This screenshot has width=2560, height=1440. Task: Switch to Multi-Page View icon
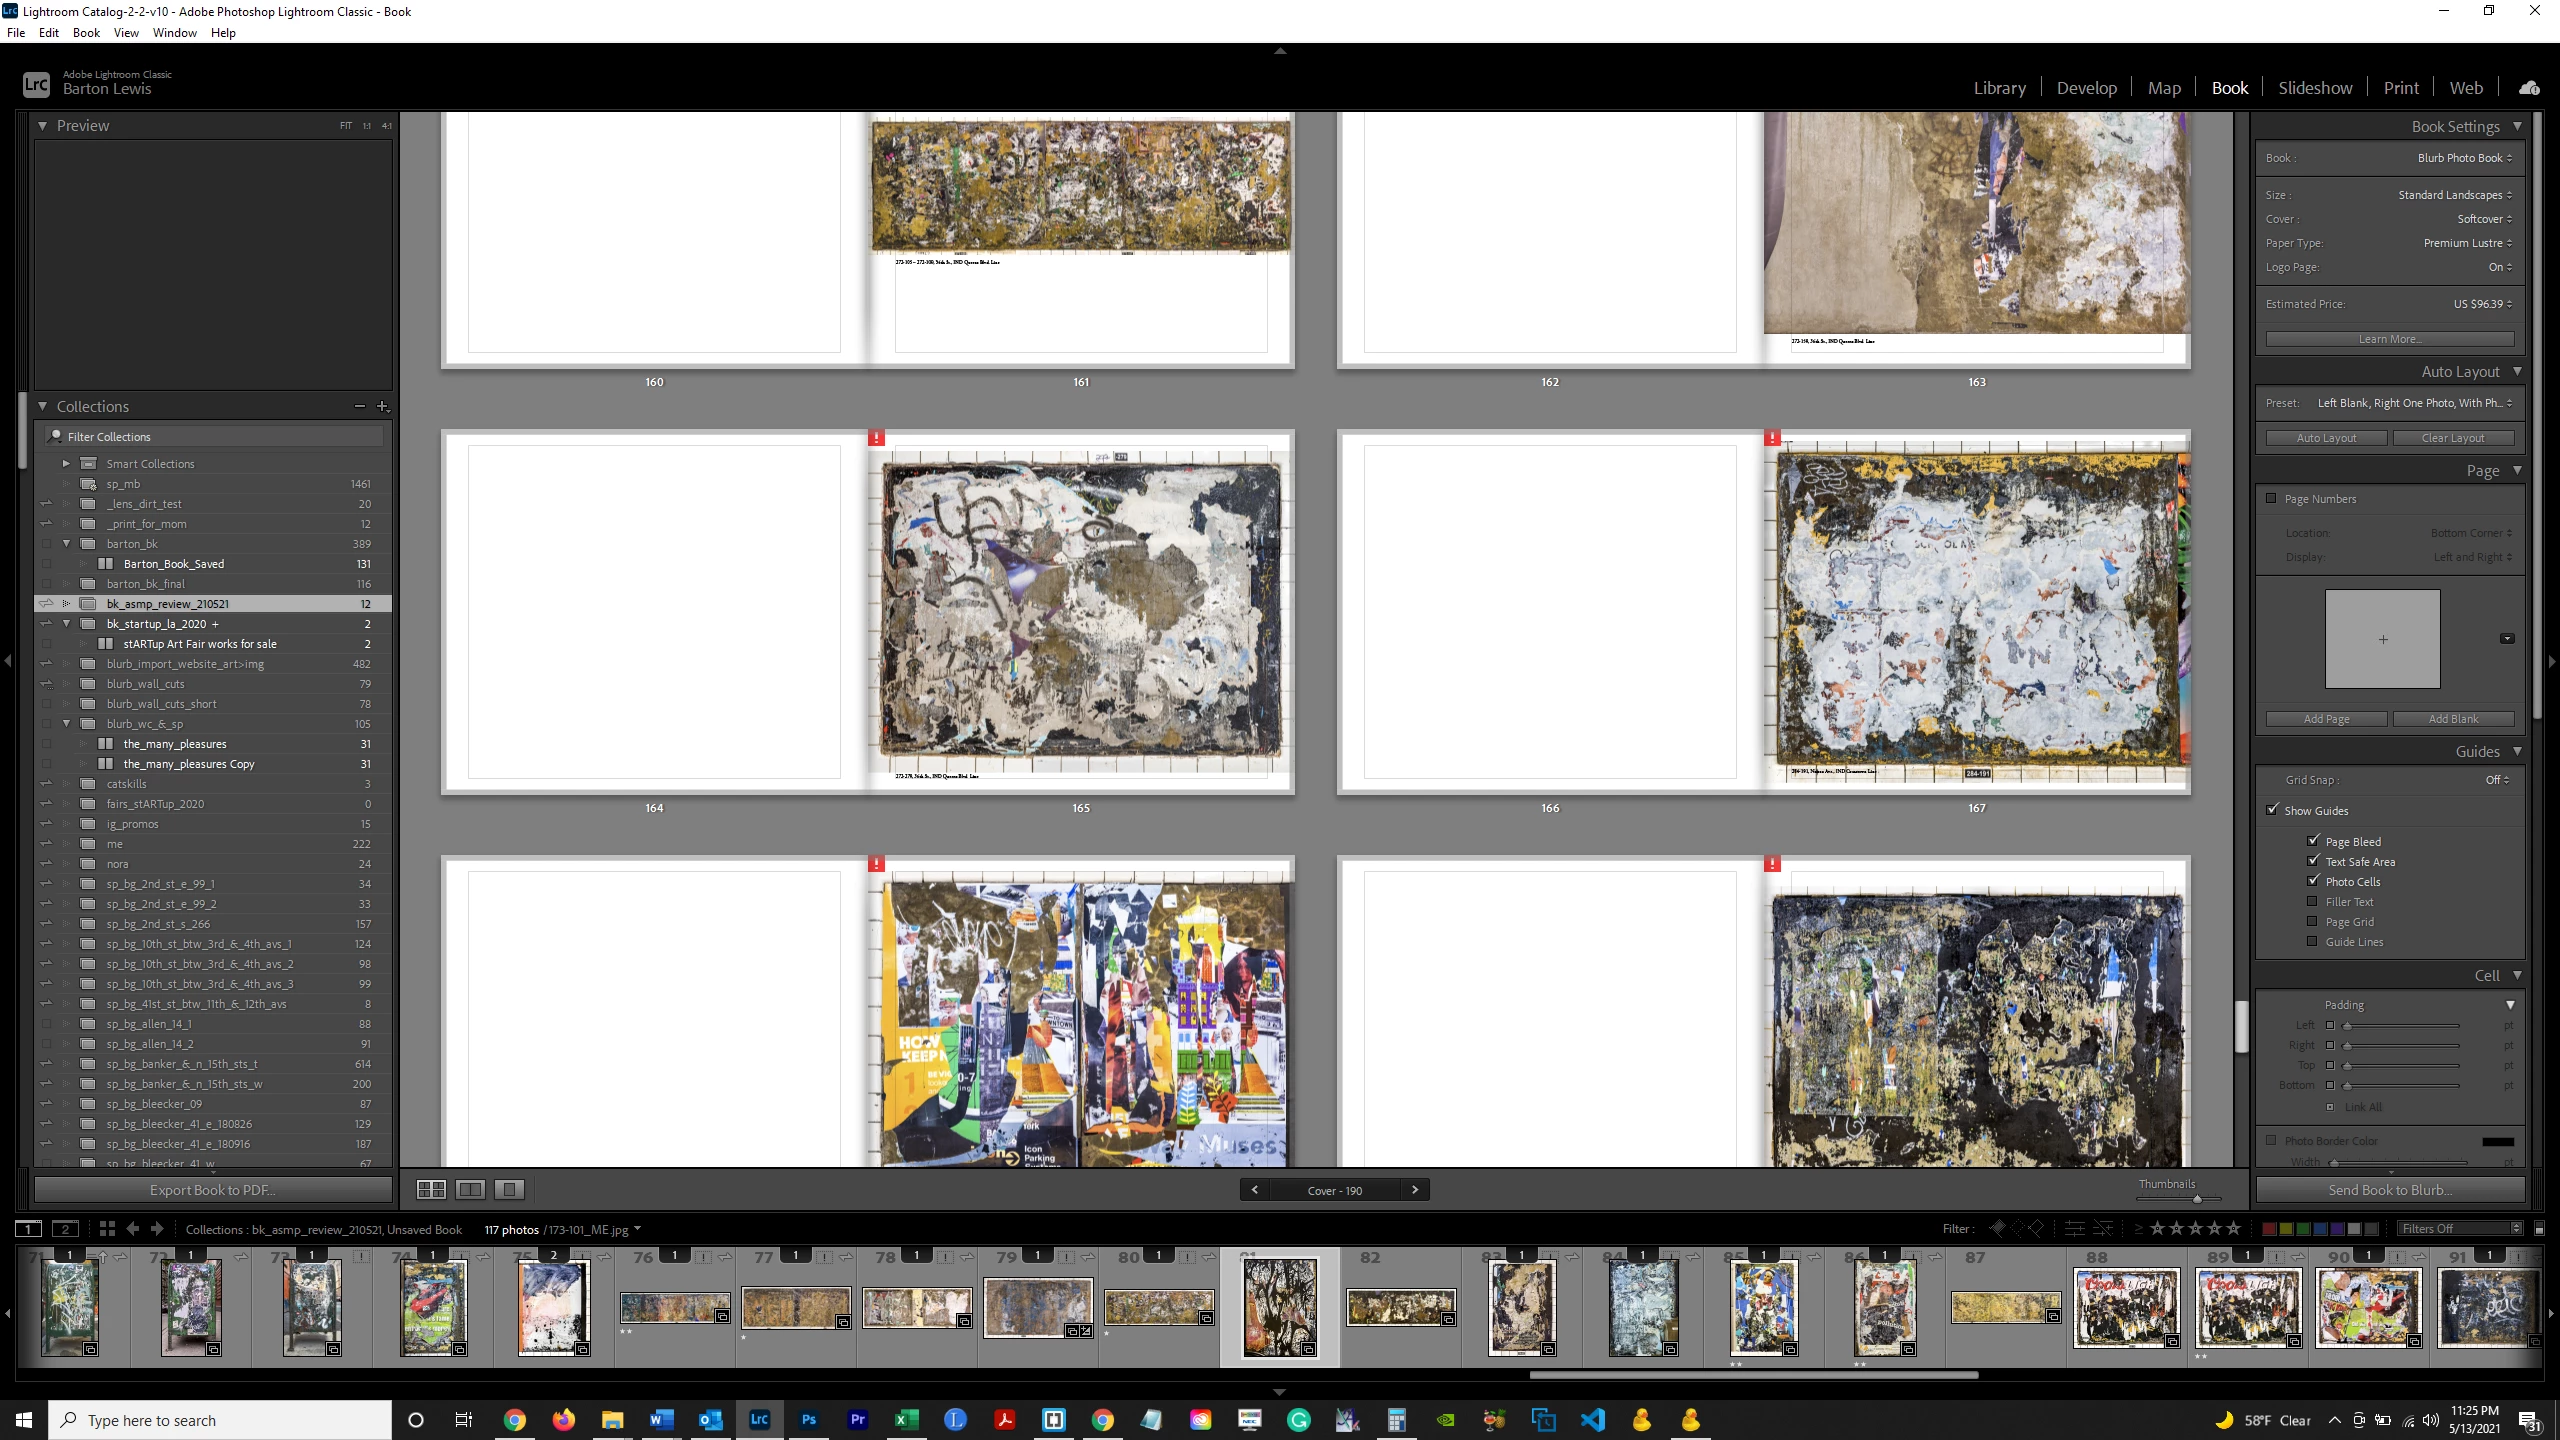431,1189
